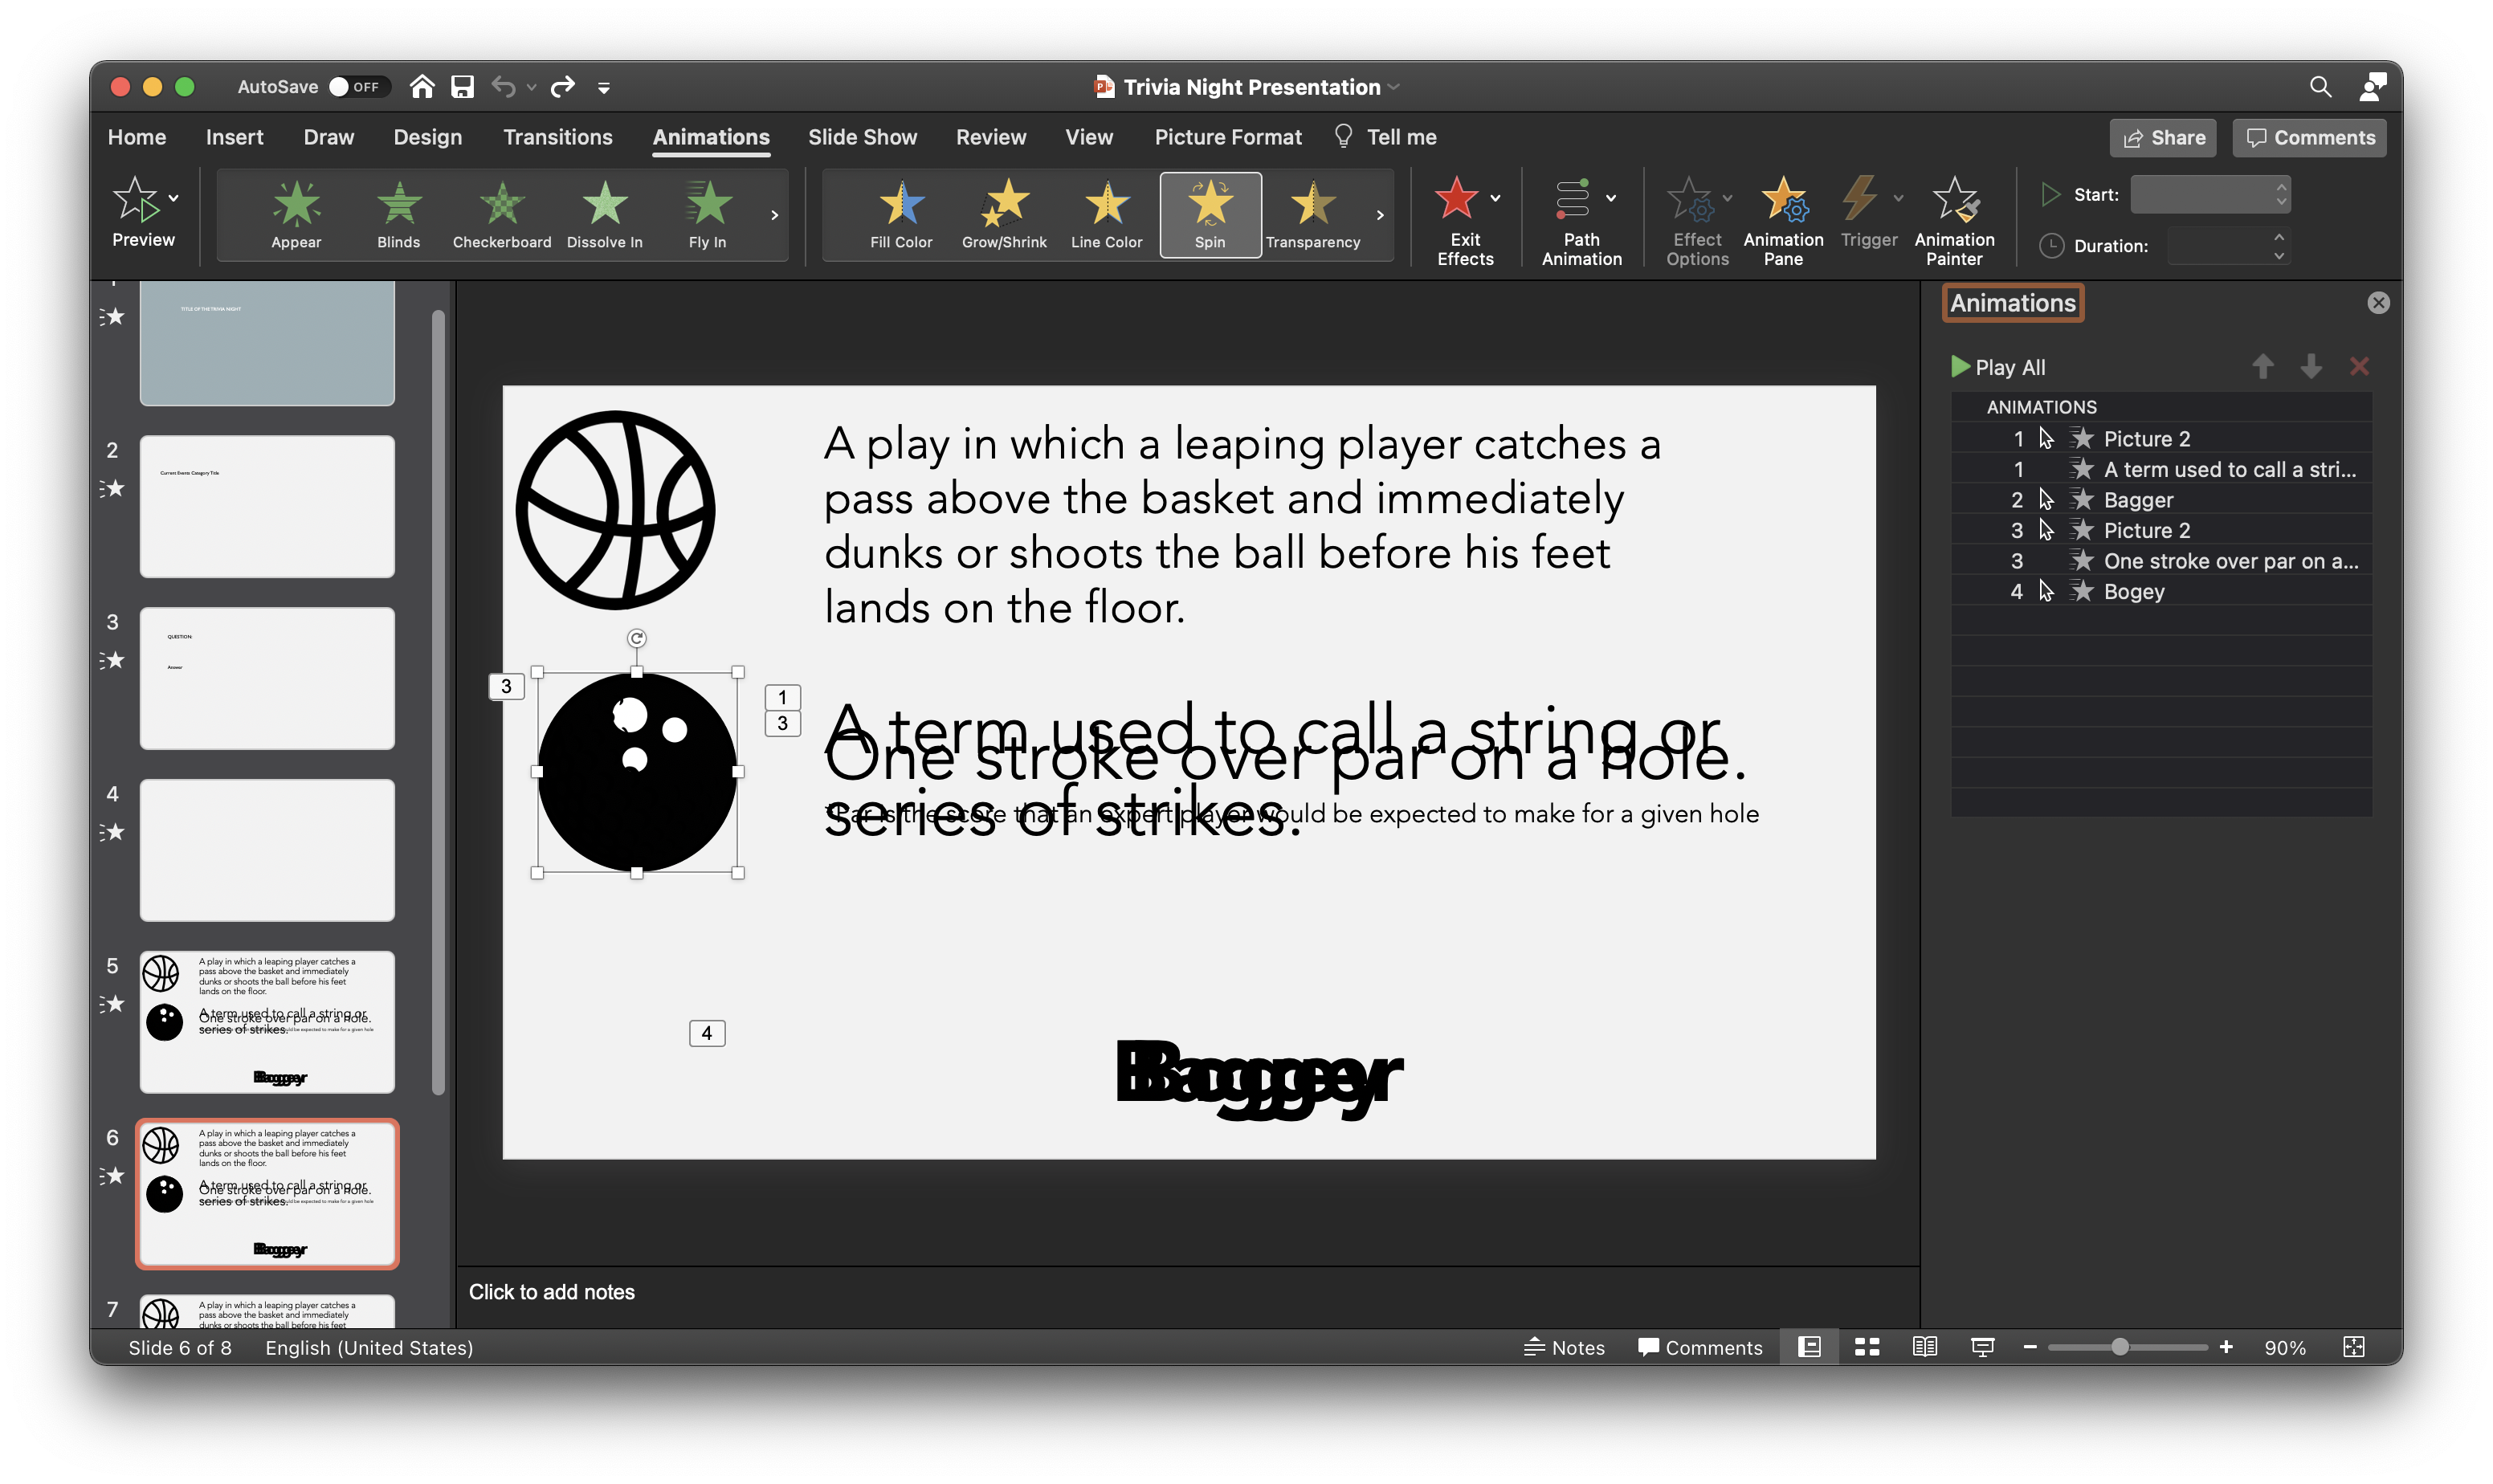The image size is (2493, 1484).
Task: Click the Animation Painter tool
Action: tap(1953, 220)
